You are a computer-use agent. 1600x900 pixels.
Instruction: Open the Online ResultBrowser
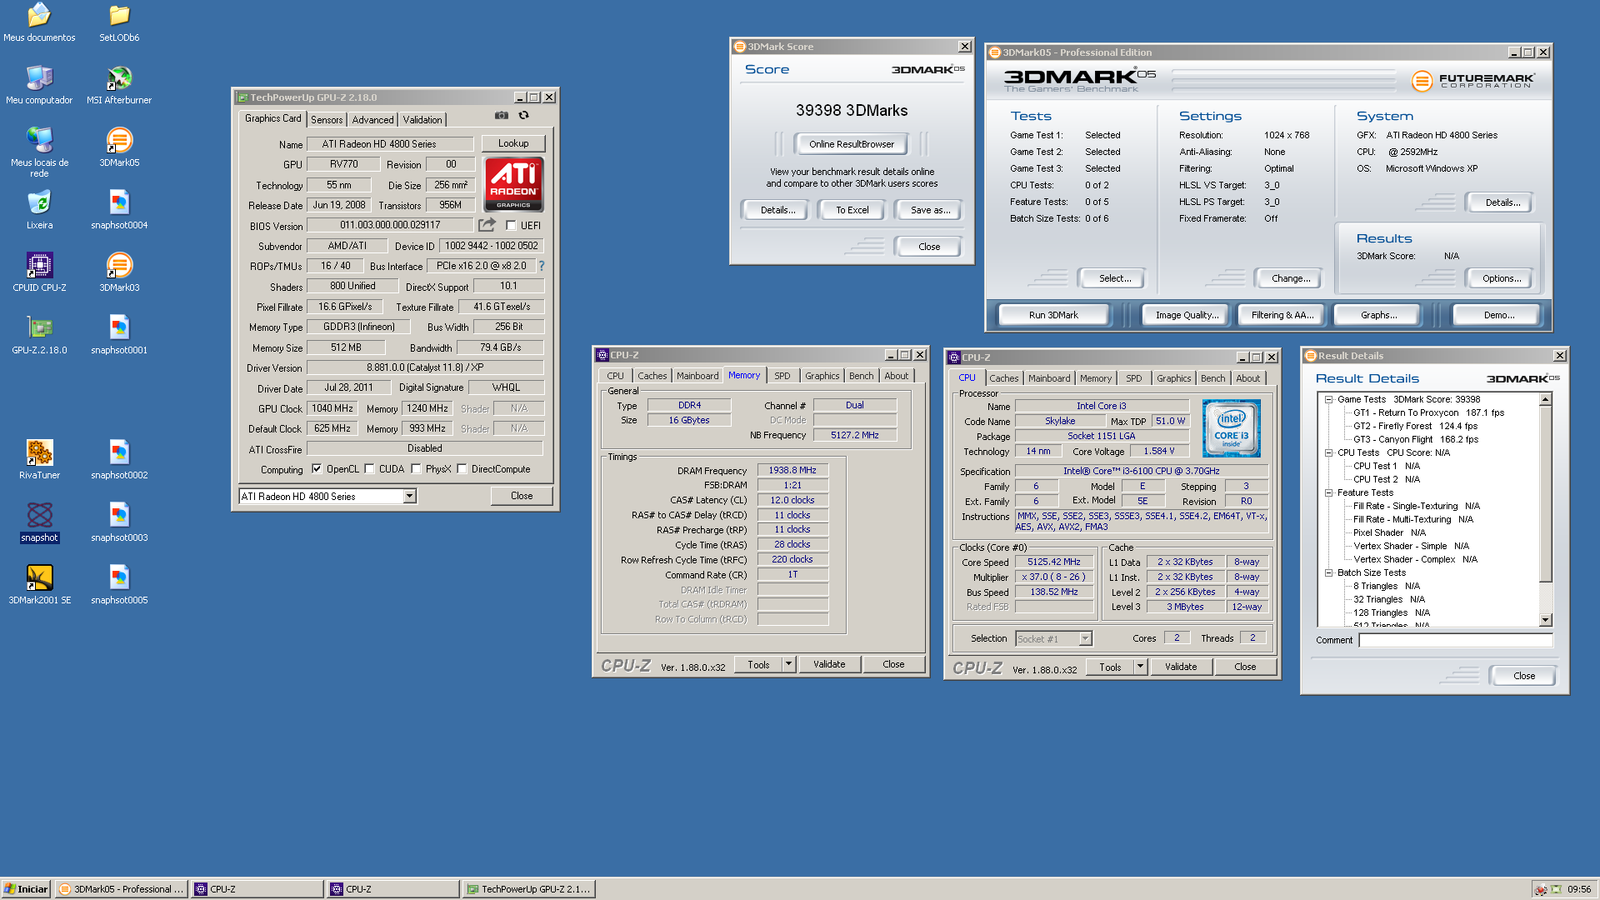pyautogui.click(x=851, y=144)
